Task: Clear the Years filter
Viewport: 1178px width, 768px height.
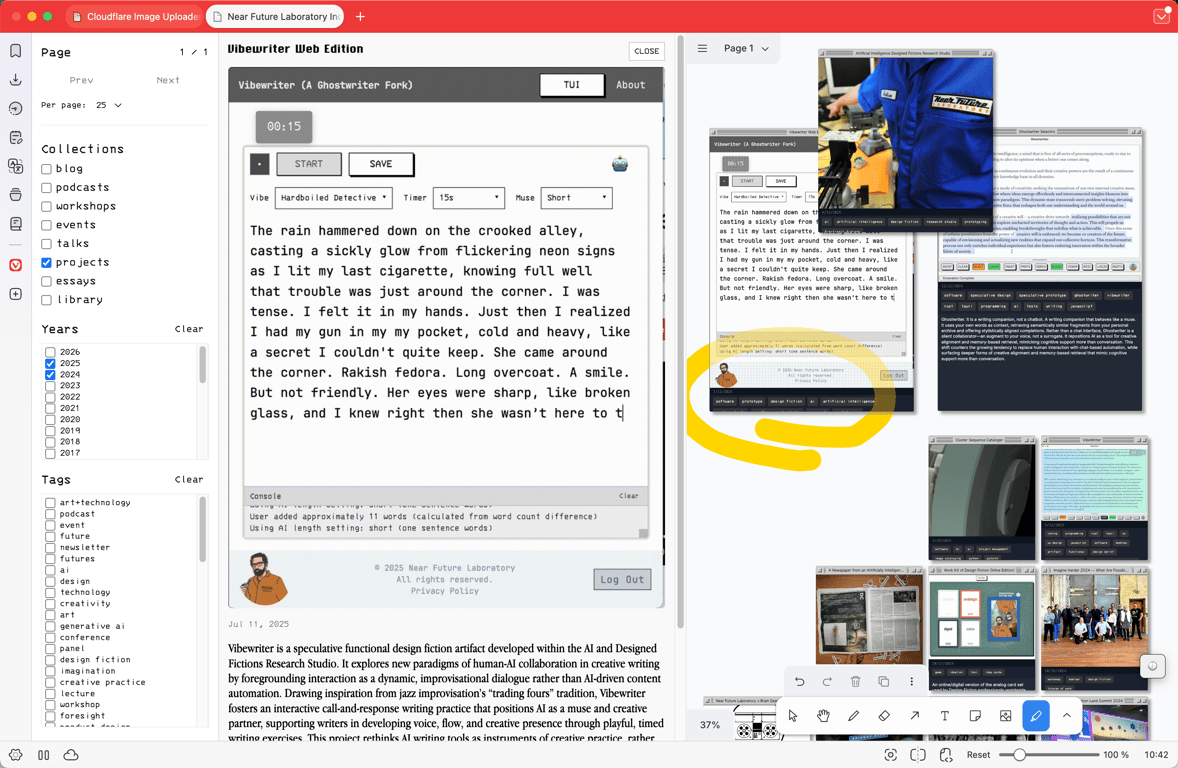Action: pos(189,329)
